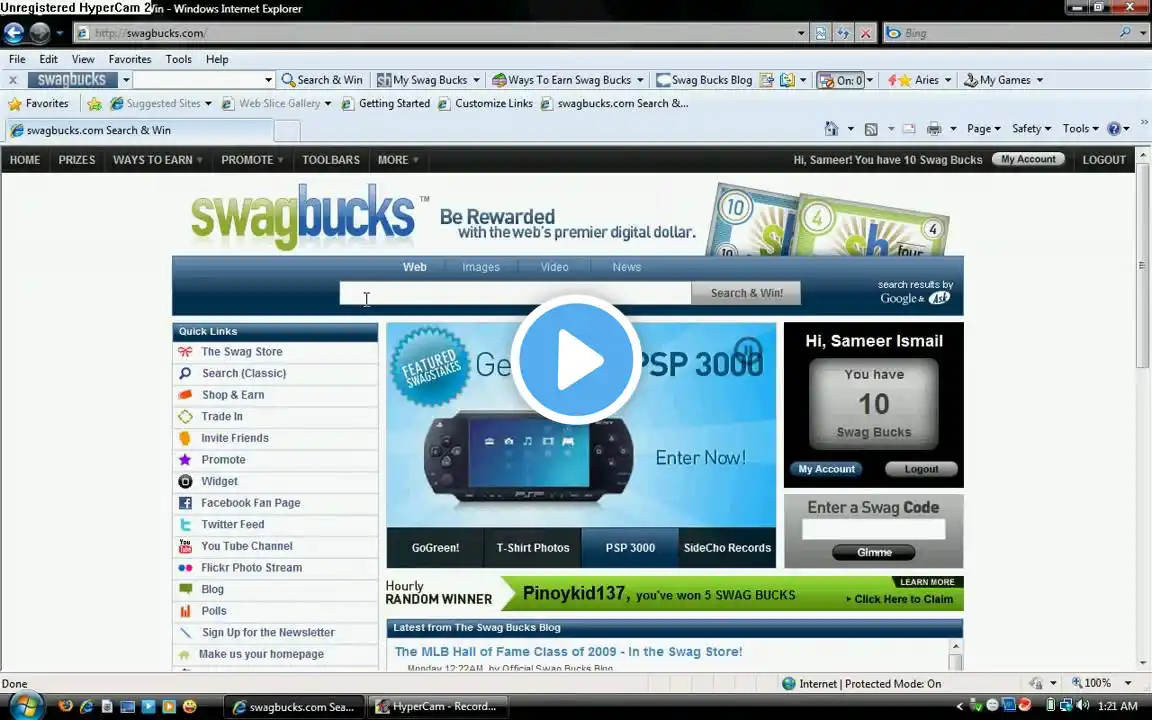Click the Print icon in command bar

[934, 129]
